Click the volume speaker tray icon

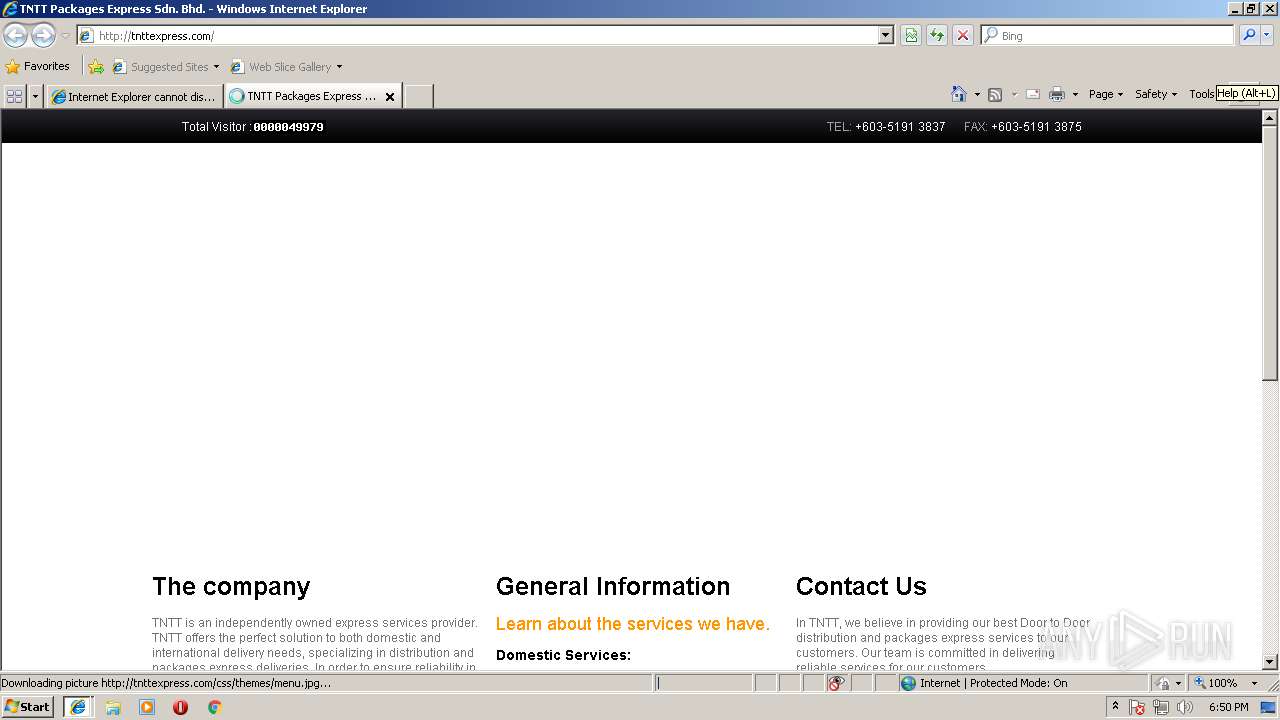1185,707
